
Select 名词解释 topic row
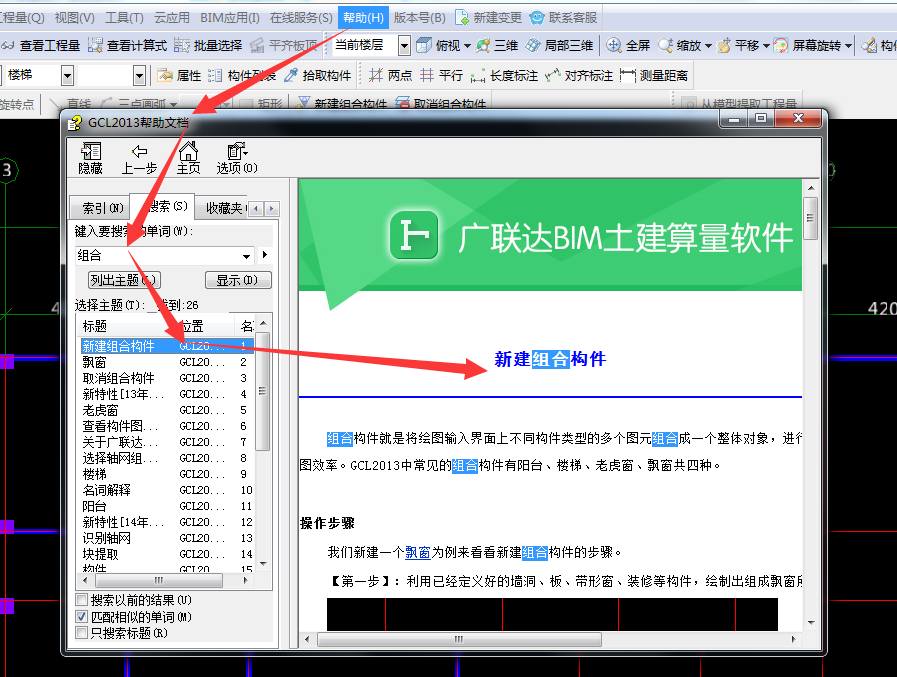[165, 490]
